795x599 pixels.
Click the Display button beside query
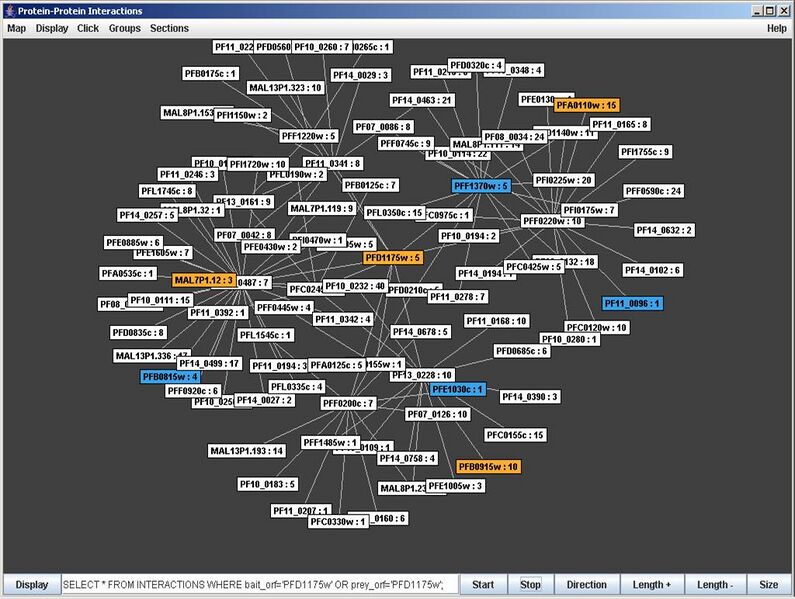31,585
